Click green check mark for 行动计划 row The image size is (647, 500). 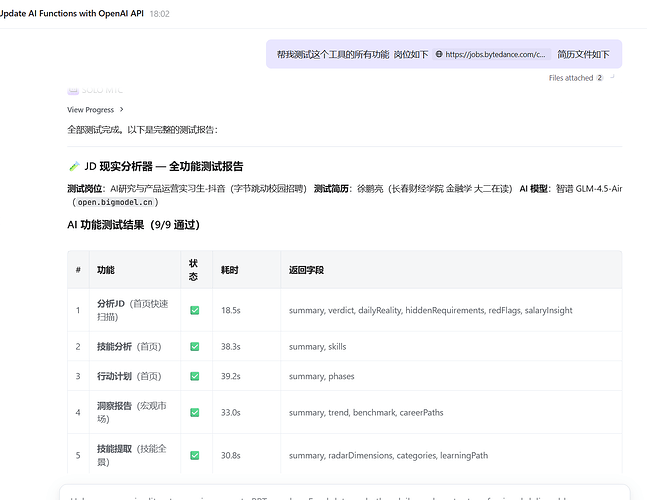[195, 376]
